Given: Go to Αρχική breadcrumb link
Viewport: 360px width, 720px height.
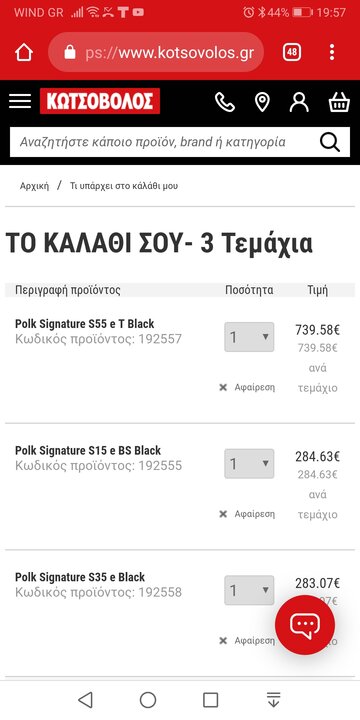Looking at the screenshot, I should (34, 186).
